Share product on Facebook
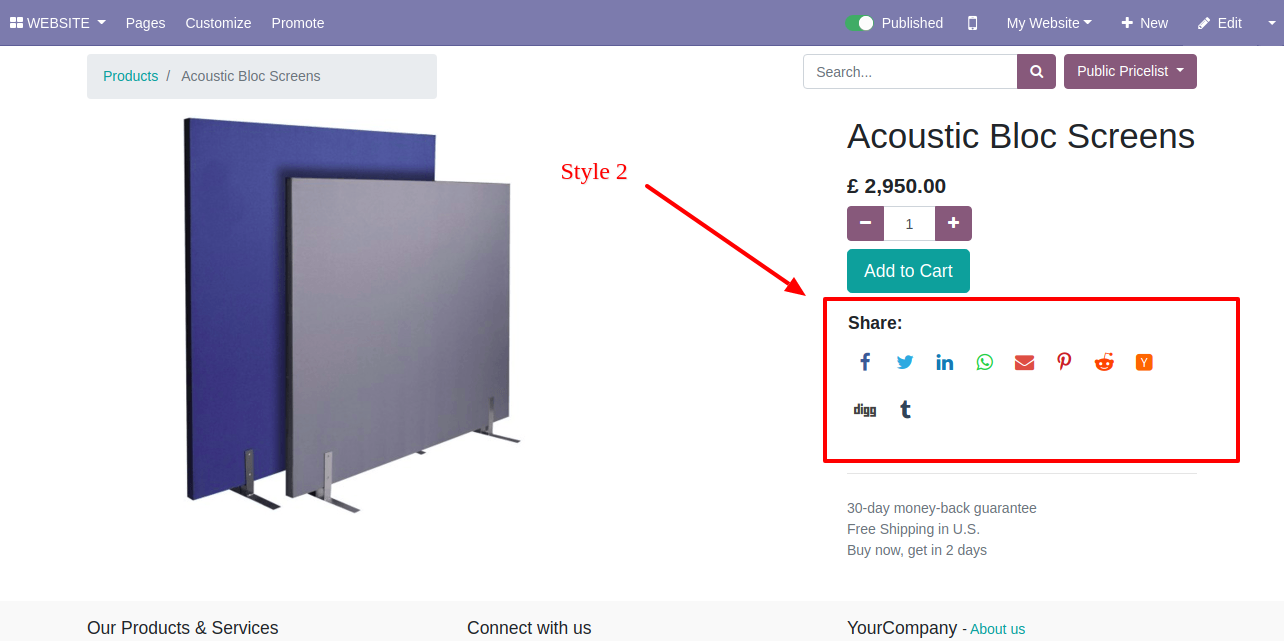 tap(865, 362)
